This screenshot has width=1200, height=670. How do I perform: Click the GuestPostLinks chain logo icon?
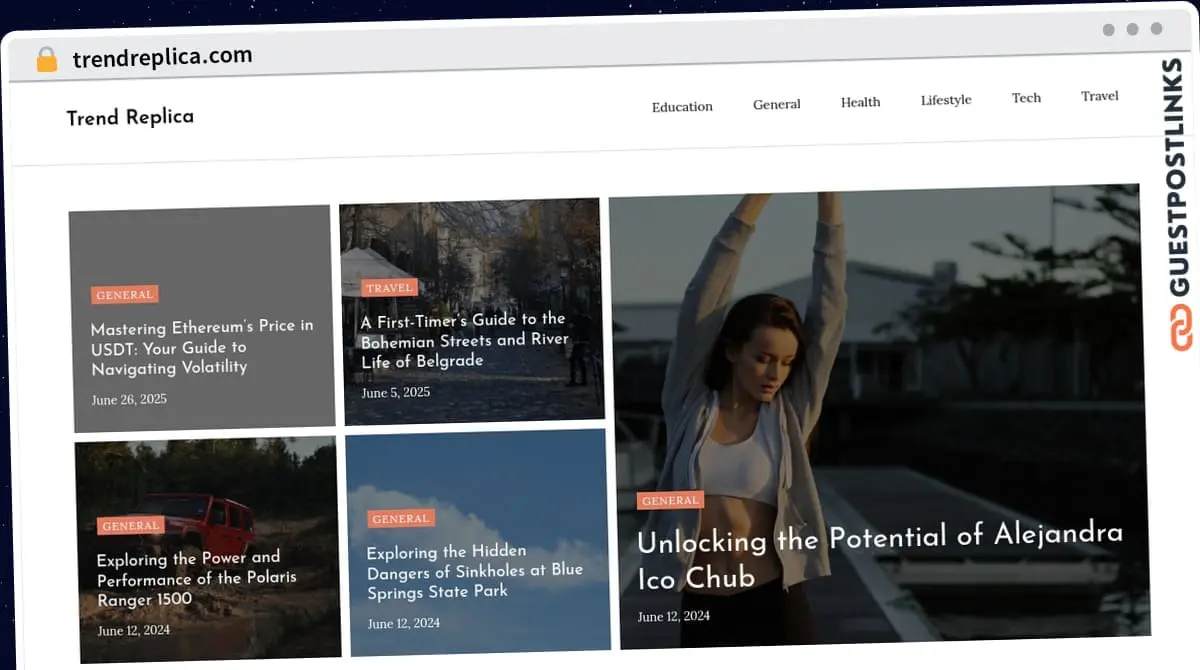tap(1182, 329)
